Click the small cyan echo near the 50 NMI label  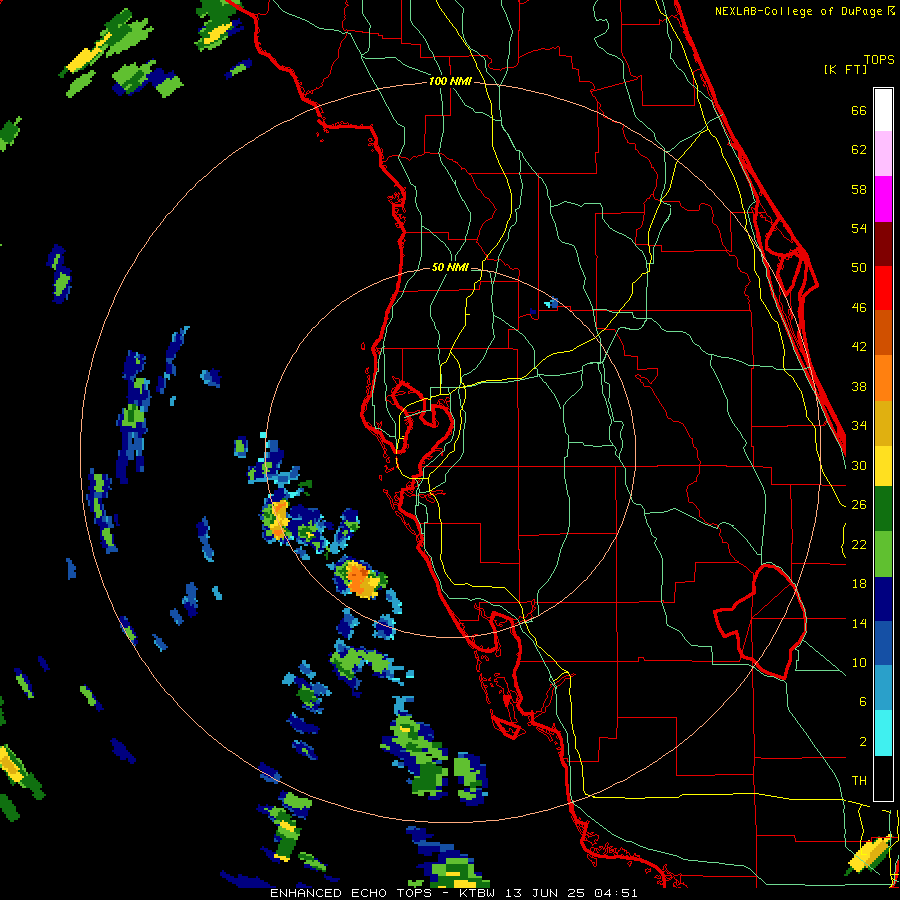point(552,302)
